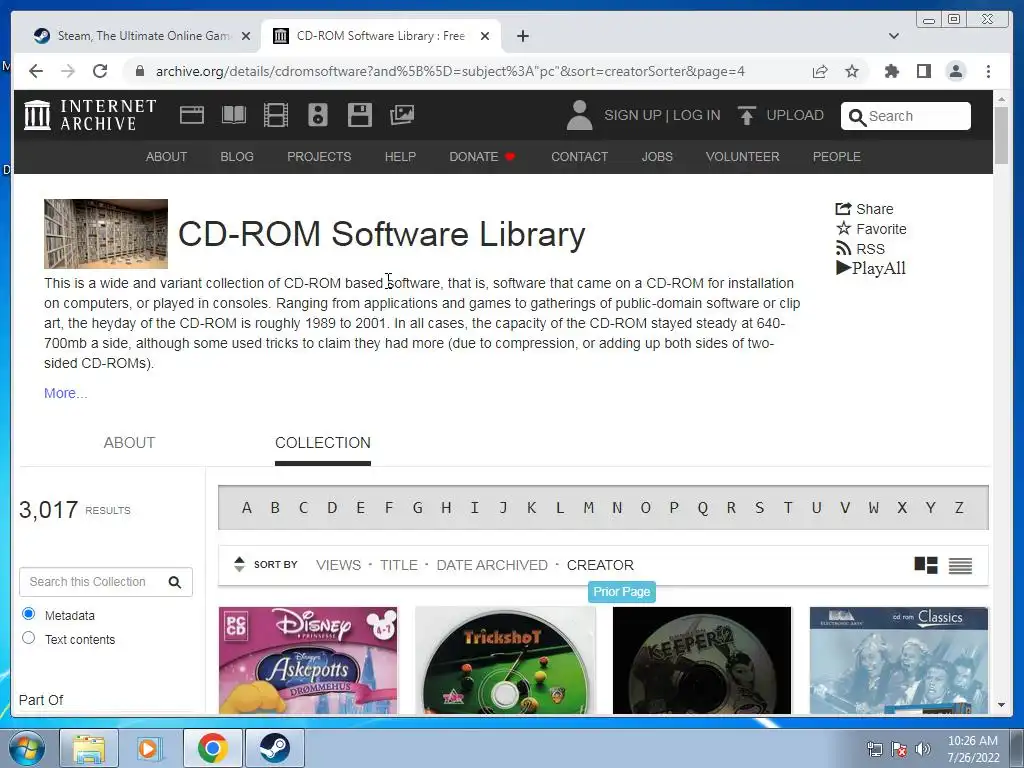Open Chrome's three-dot menu
This screenshot has width=1024, height=768.
(988, 71)
